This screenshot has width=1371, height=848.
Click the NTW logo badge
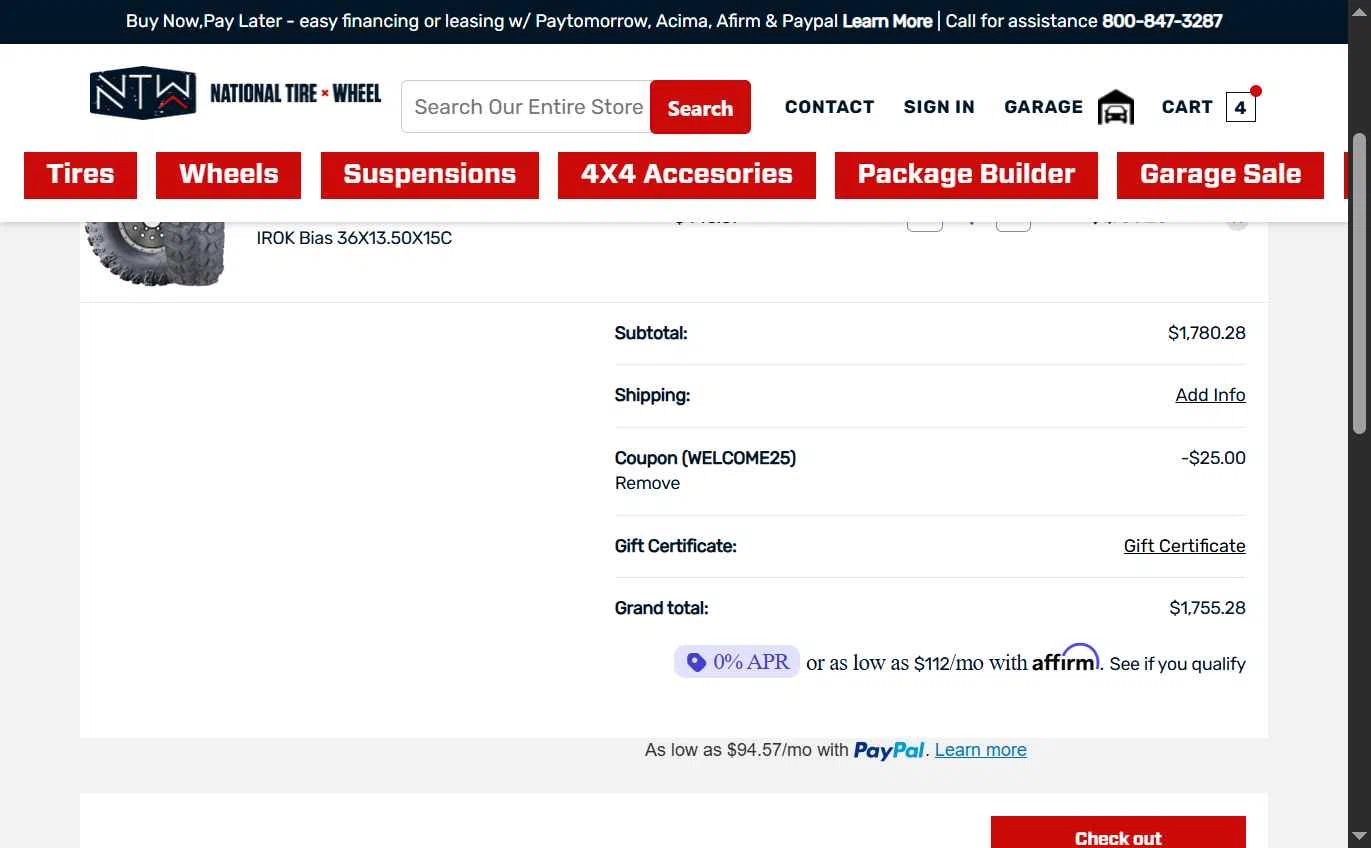143,93
